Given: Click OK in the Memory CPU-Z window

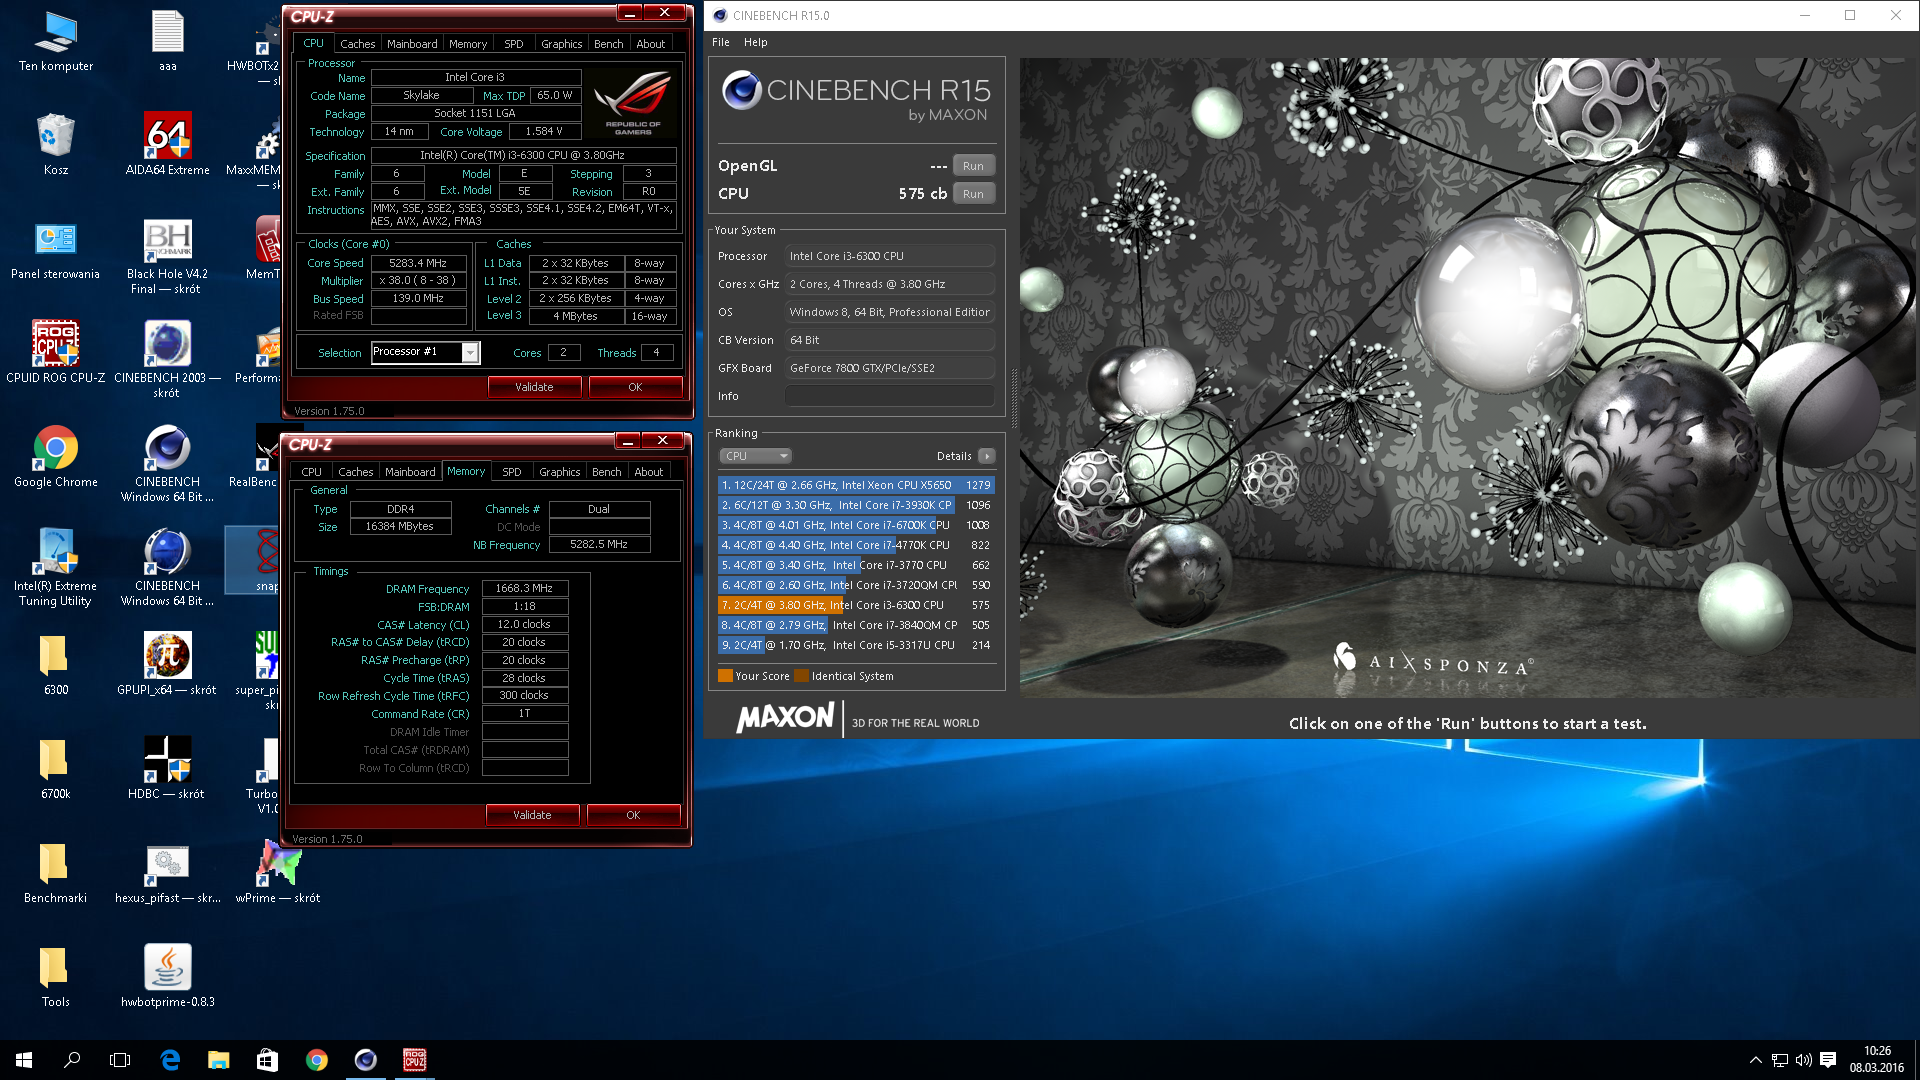Looking at the screenshot, I should [x=633, y=815].
